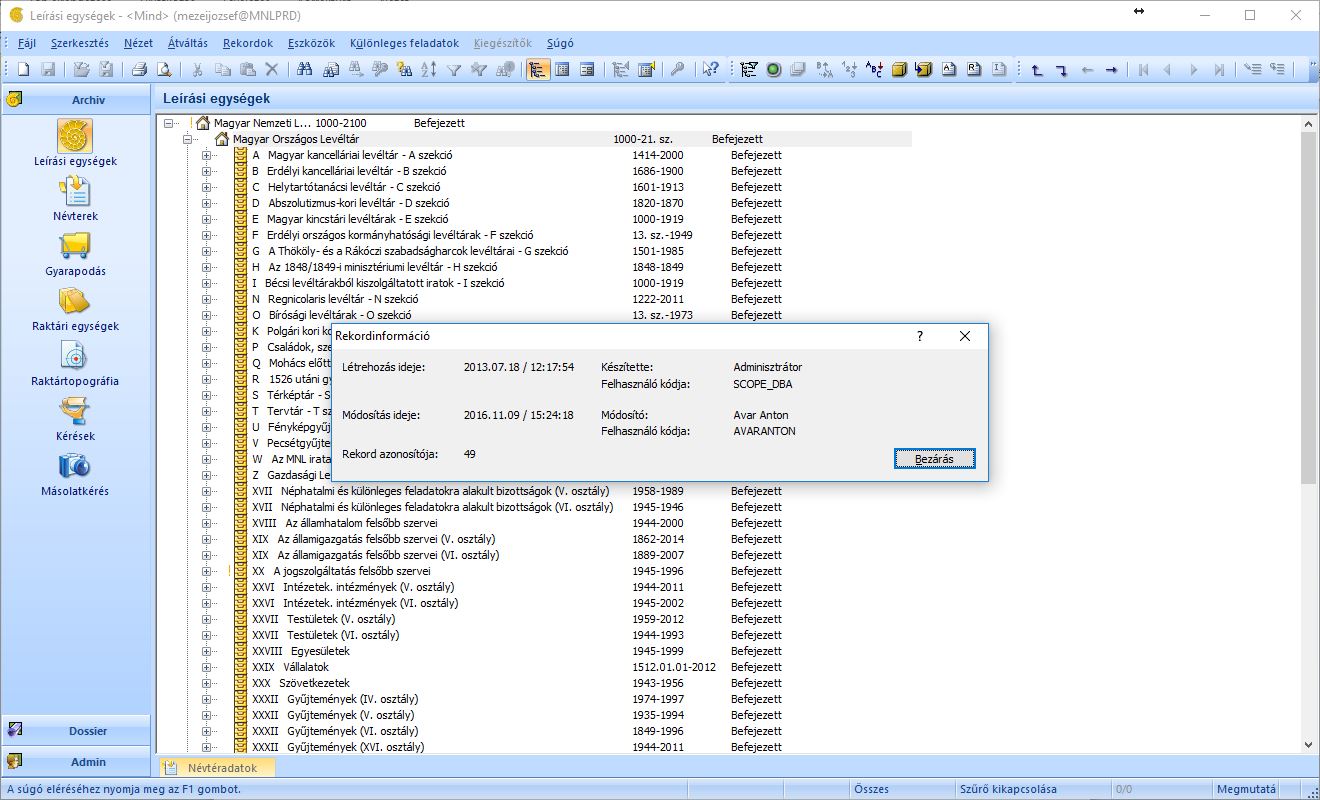Open the Gyarapodás sidebar icon
Screen dimensions: 1320x800
[x=75, y=253]
